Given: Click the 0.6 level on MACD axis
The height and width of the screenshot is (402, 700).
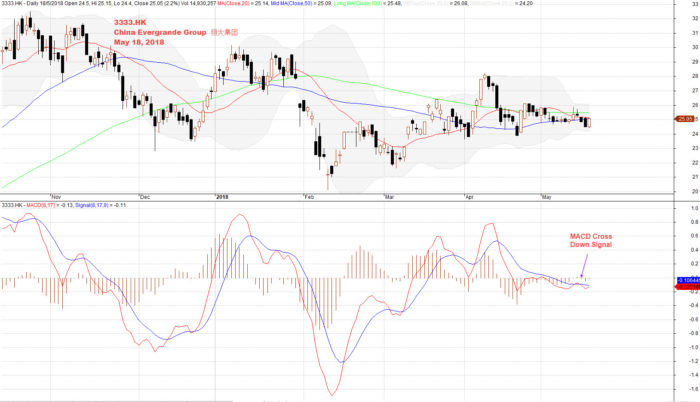Looking at the screenshot, I should (695, 236).
